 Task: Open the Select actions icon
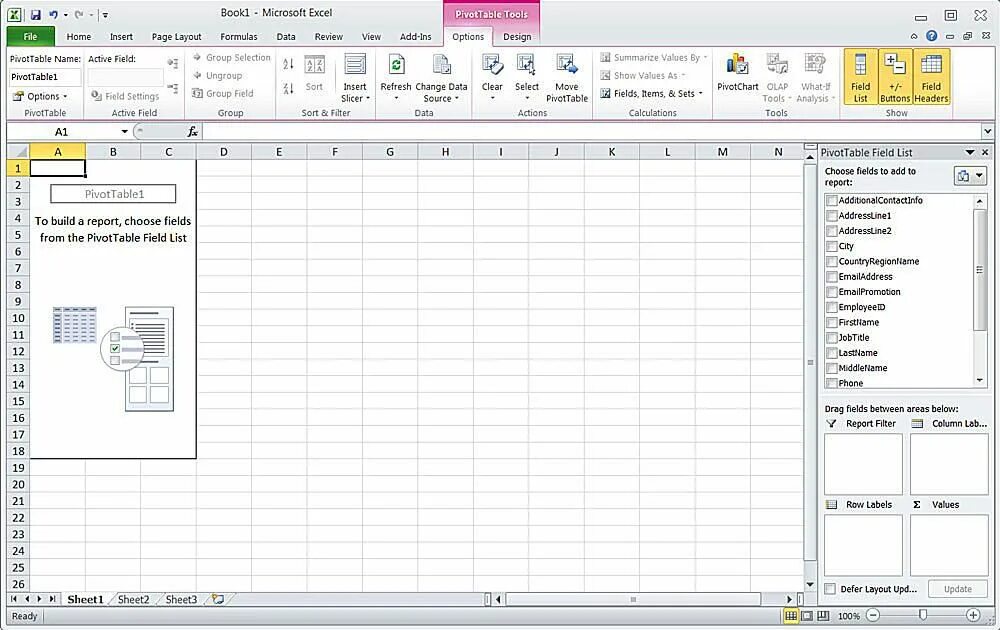(x=527, y=78)
